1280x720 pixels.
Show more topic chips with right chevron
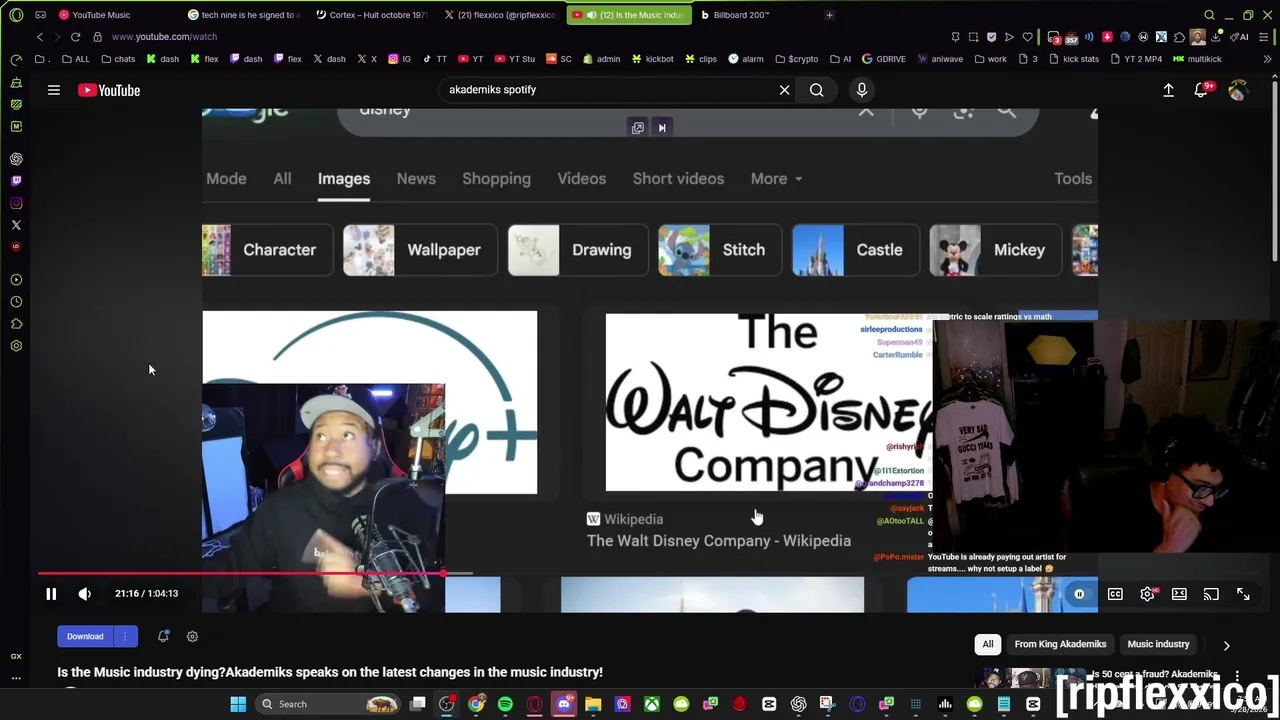point(1226,645)
